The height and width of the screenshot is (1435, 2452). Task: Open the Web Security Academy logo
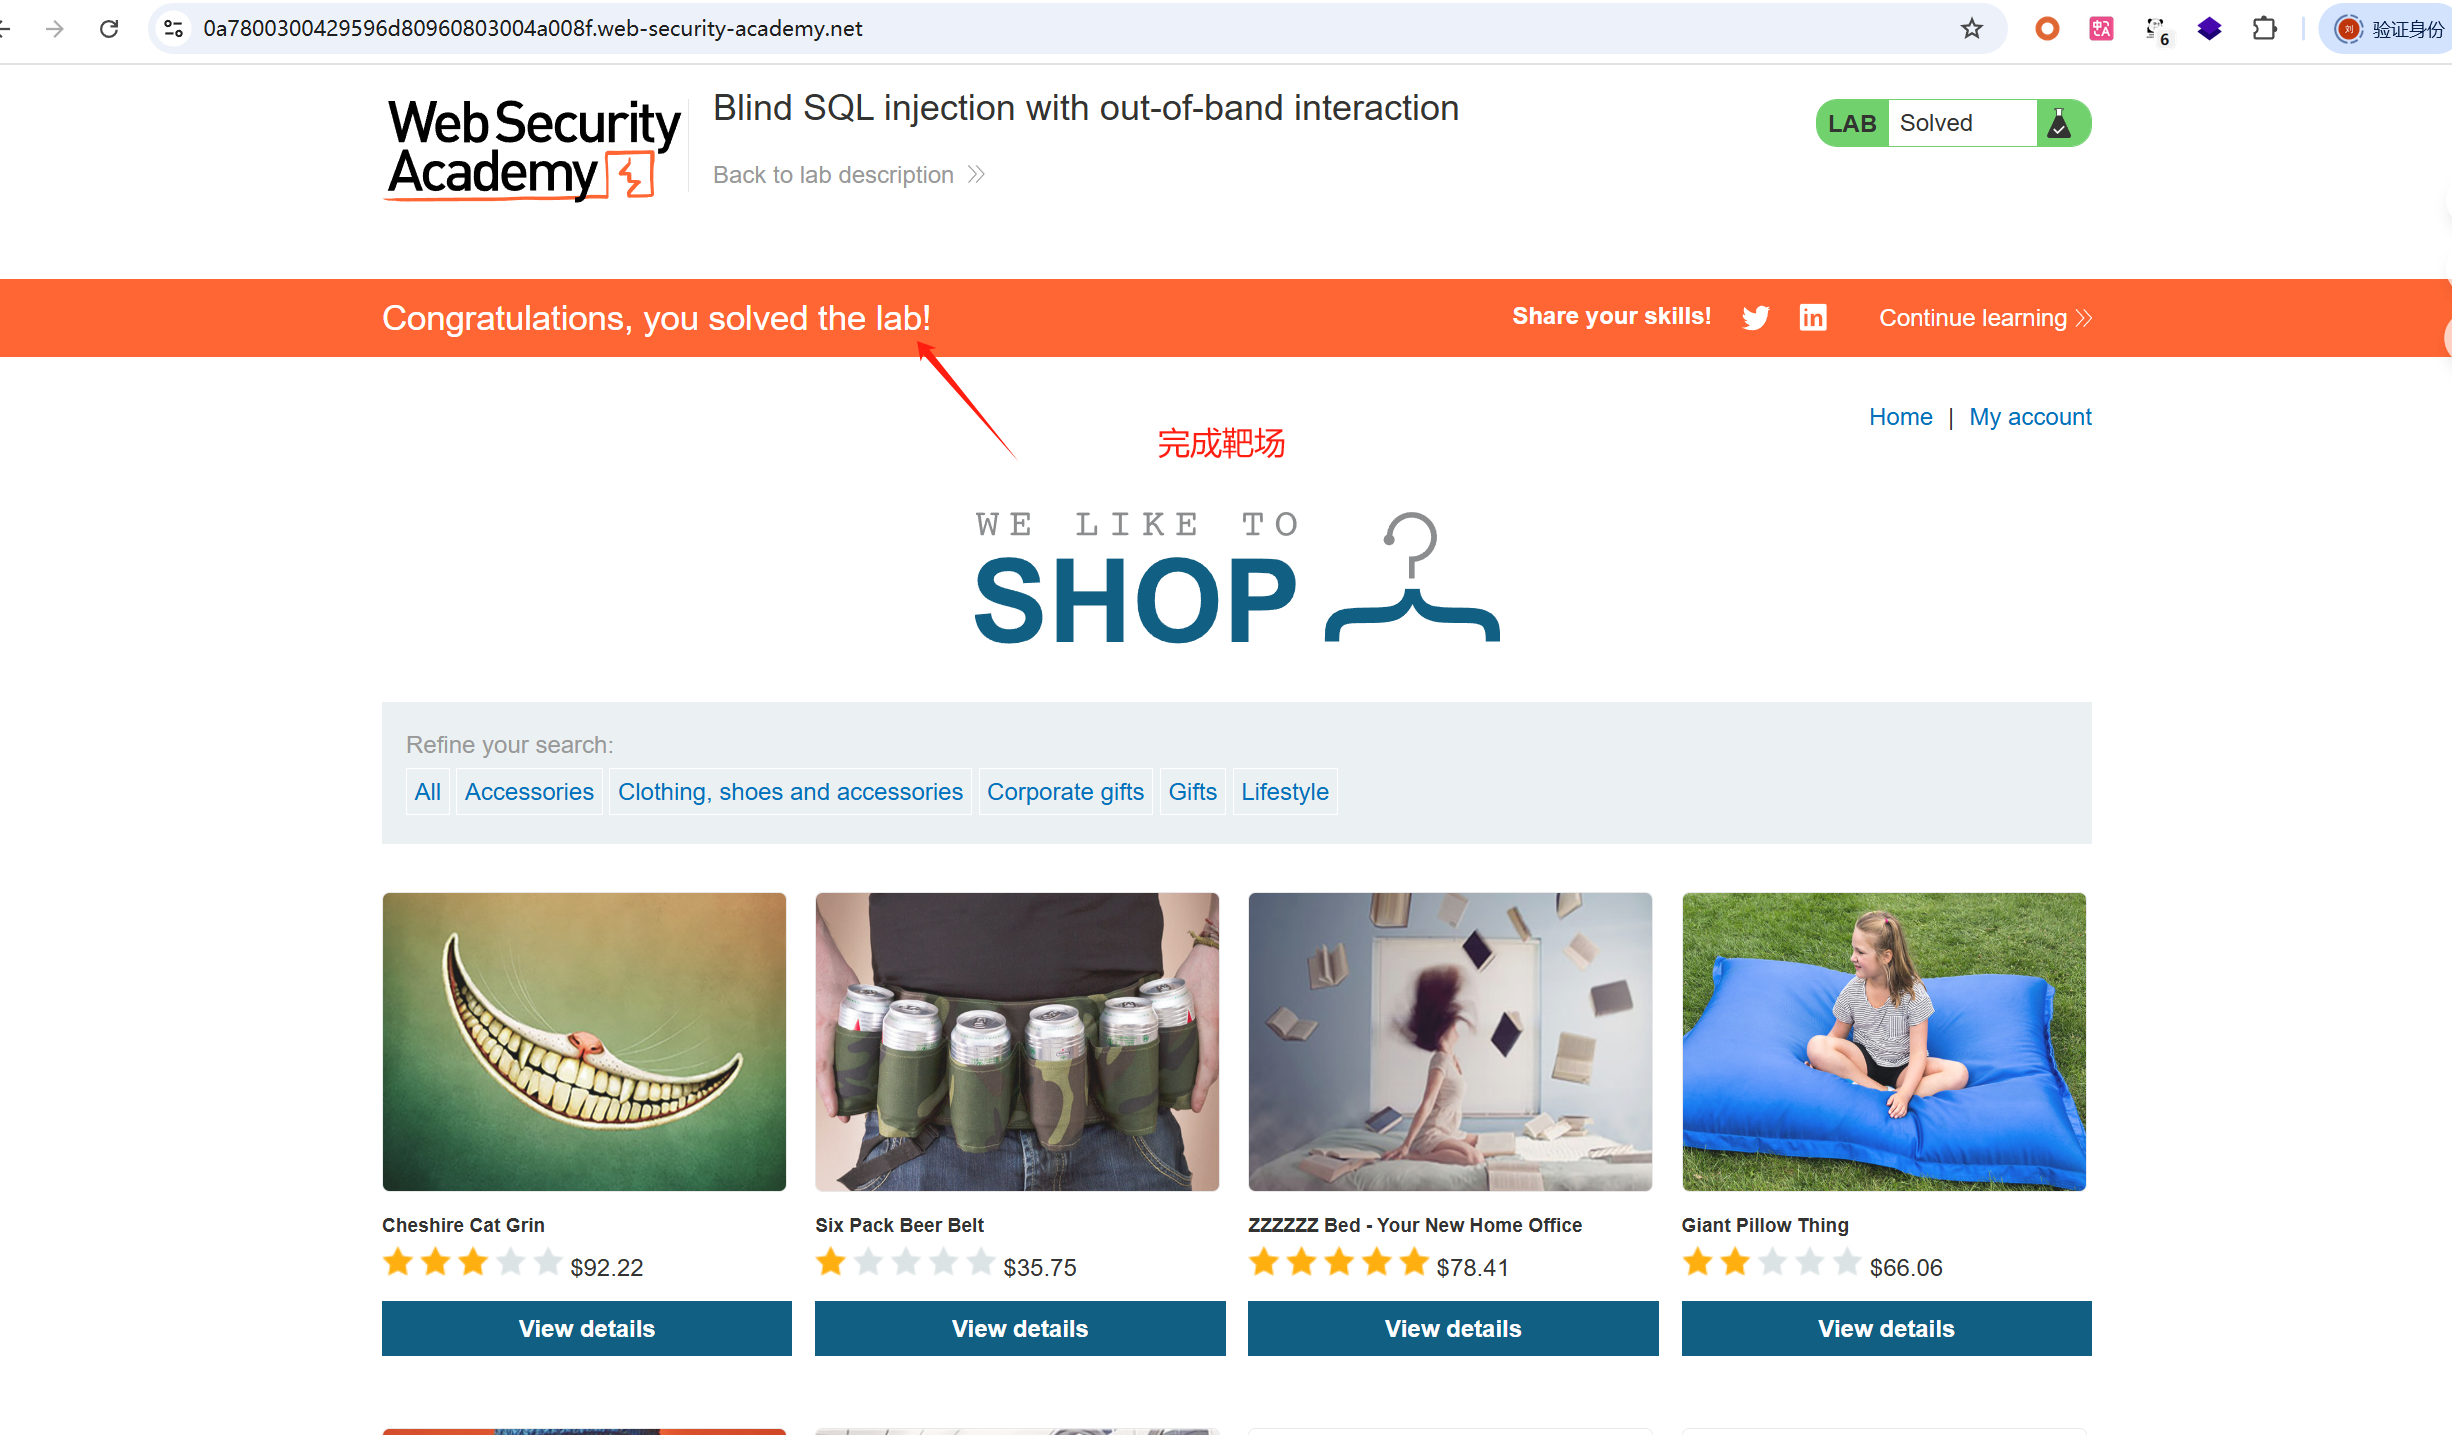(534, 148)
